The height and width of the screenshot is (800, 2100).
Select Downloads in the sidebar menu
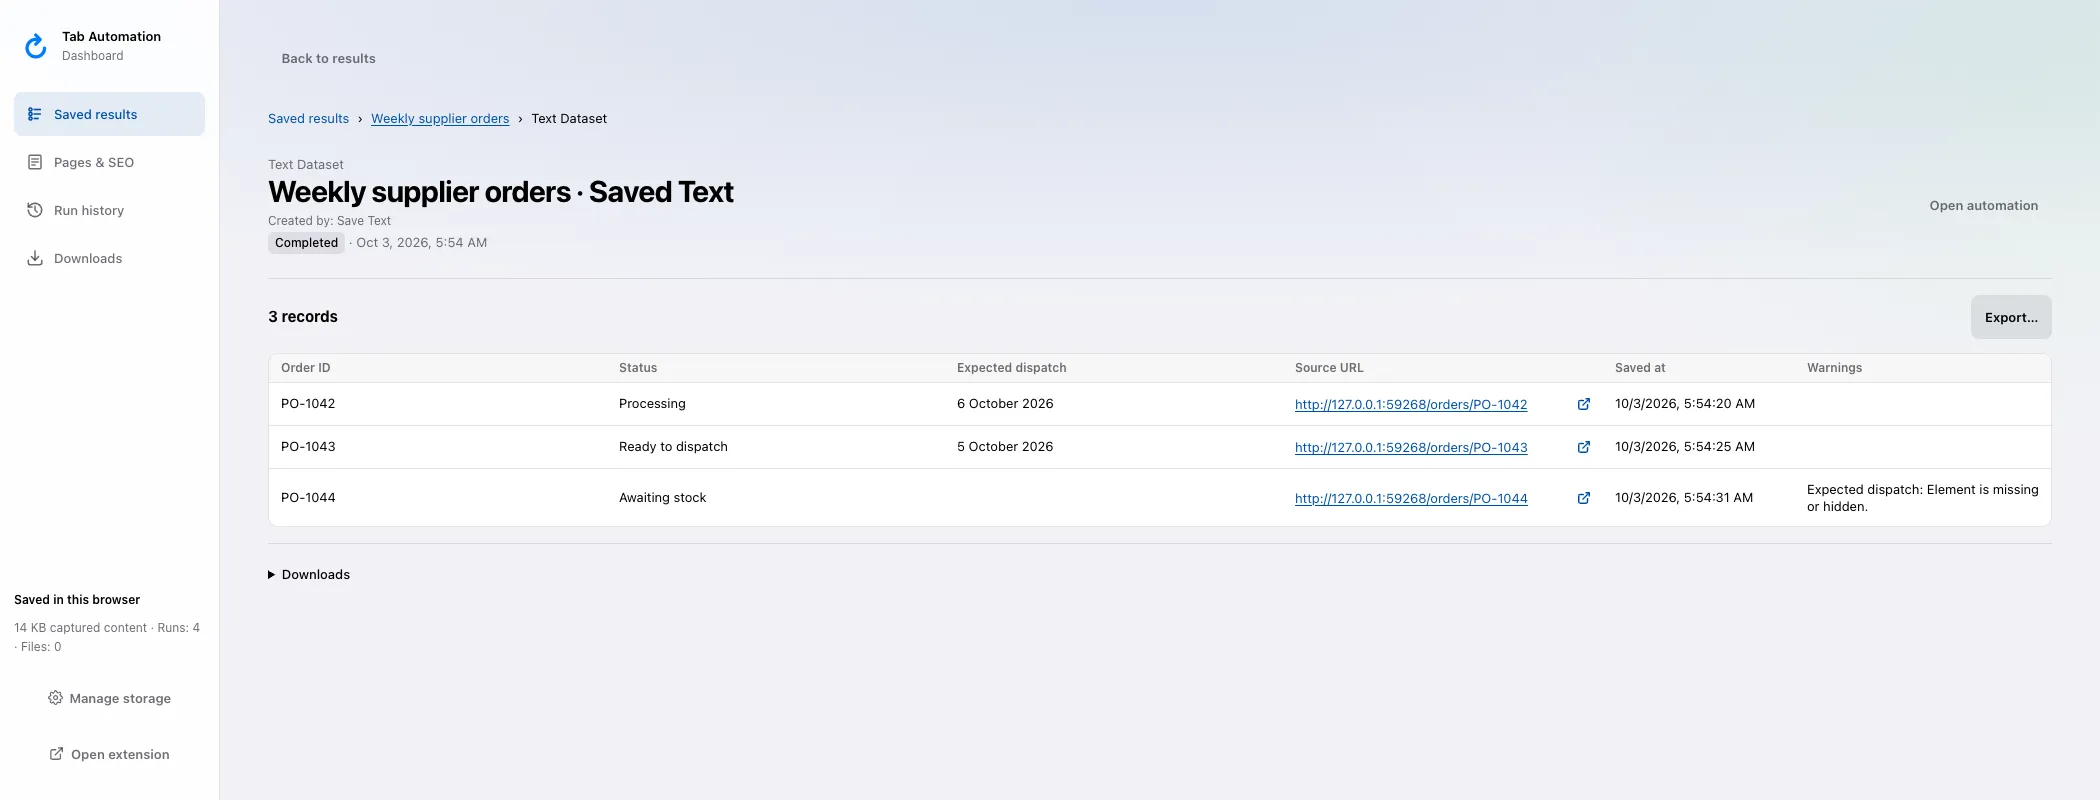[109, 258]
